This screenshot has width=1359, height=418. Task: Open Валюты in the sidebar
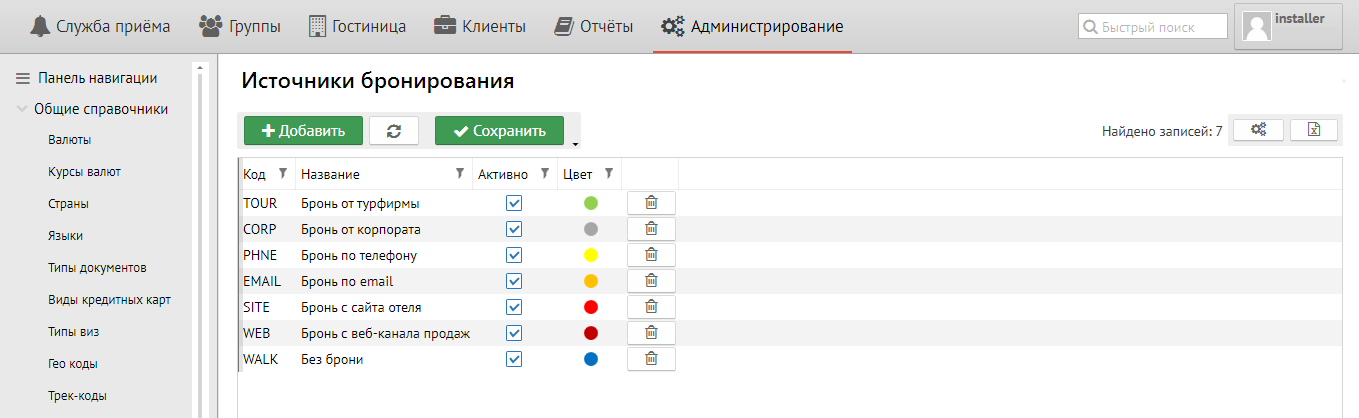point(70,140)
